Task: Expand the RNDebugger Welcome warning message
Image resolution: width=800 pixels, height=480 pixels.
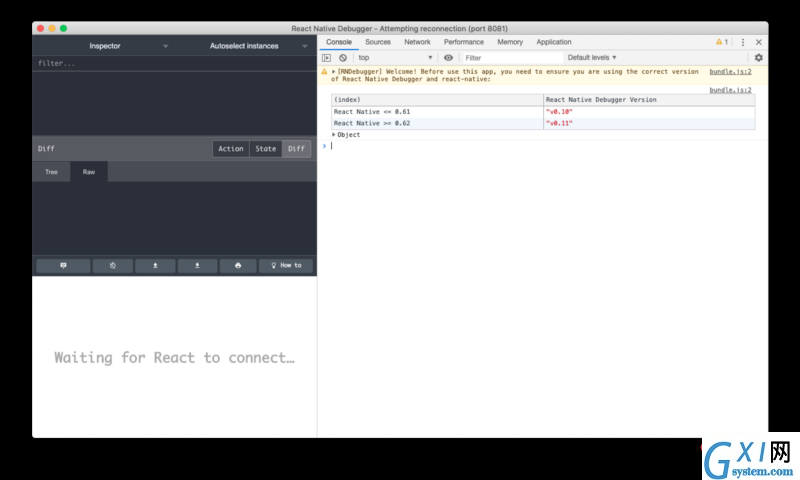Action: tap(334, 72)
